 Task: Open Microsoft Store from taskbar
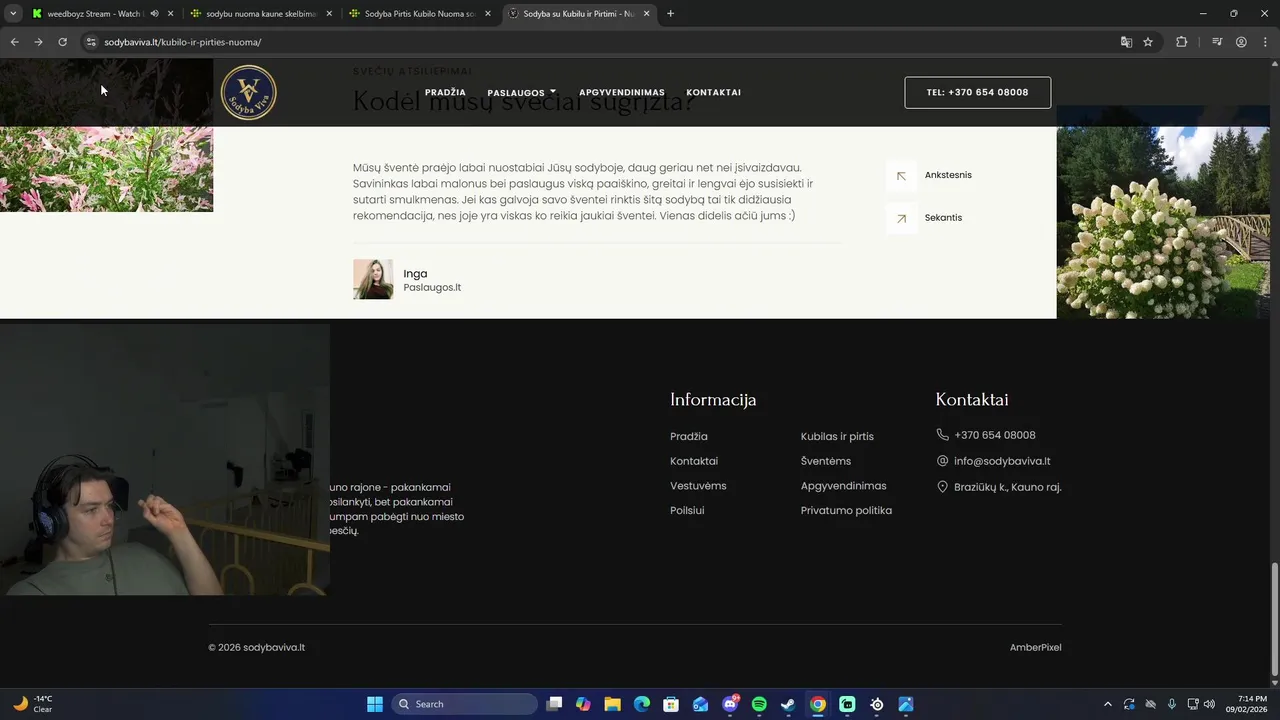click(x=671, y=704)
